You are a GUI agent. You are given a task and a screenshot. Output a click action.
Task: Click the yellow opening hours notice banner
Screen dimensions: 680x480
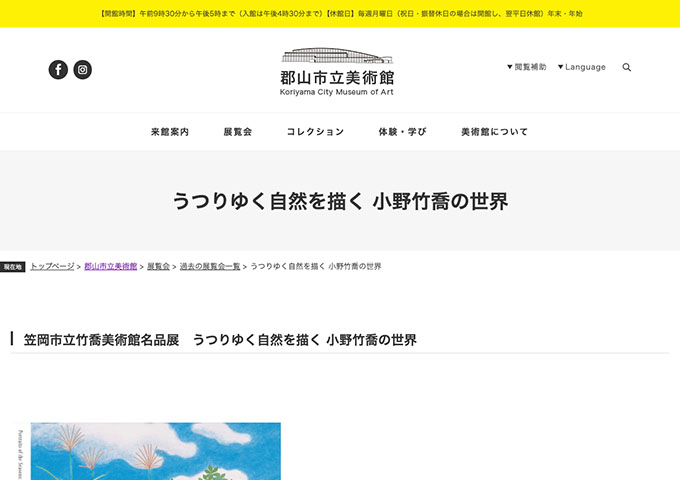point(340,13)
